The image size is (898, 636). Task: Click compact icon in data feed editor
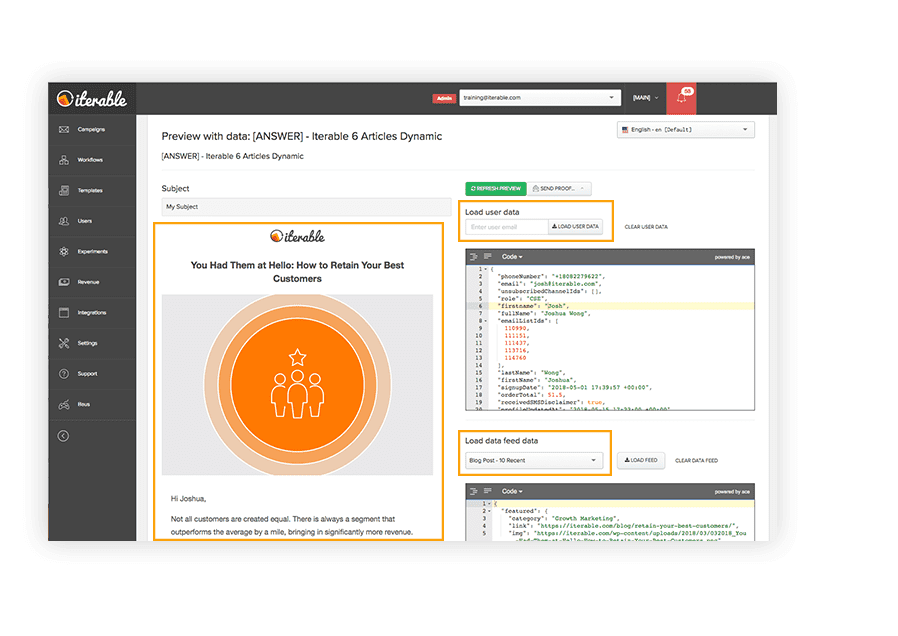pyautogui.click(x=487, y=491)
